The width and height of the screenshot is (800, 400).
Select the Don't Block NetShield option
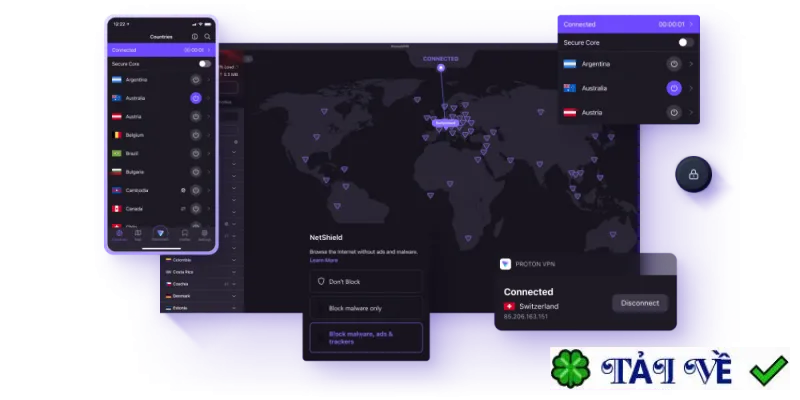coord(366,282)
